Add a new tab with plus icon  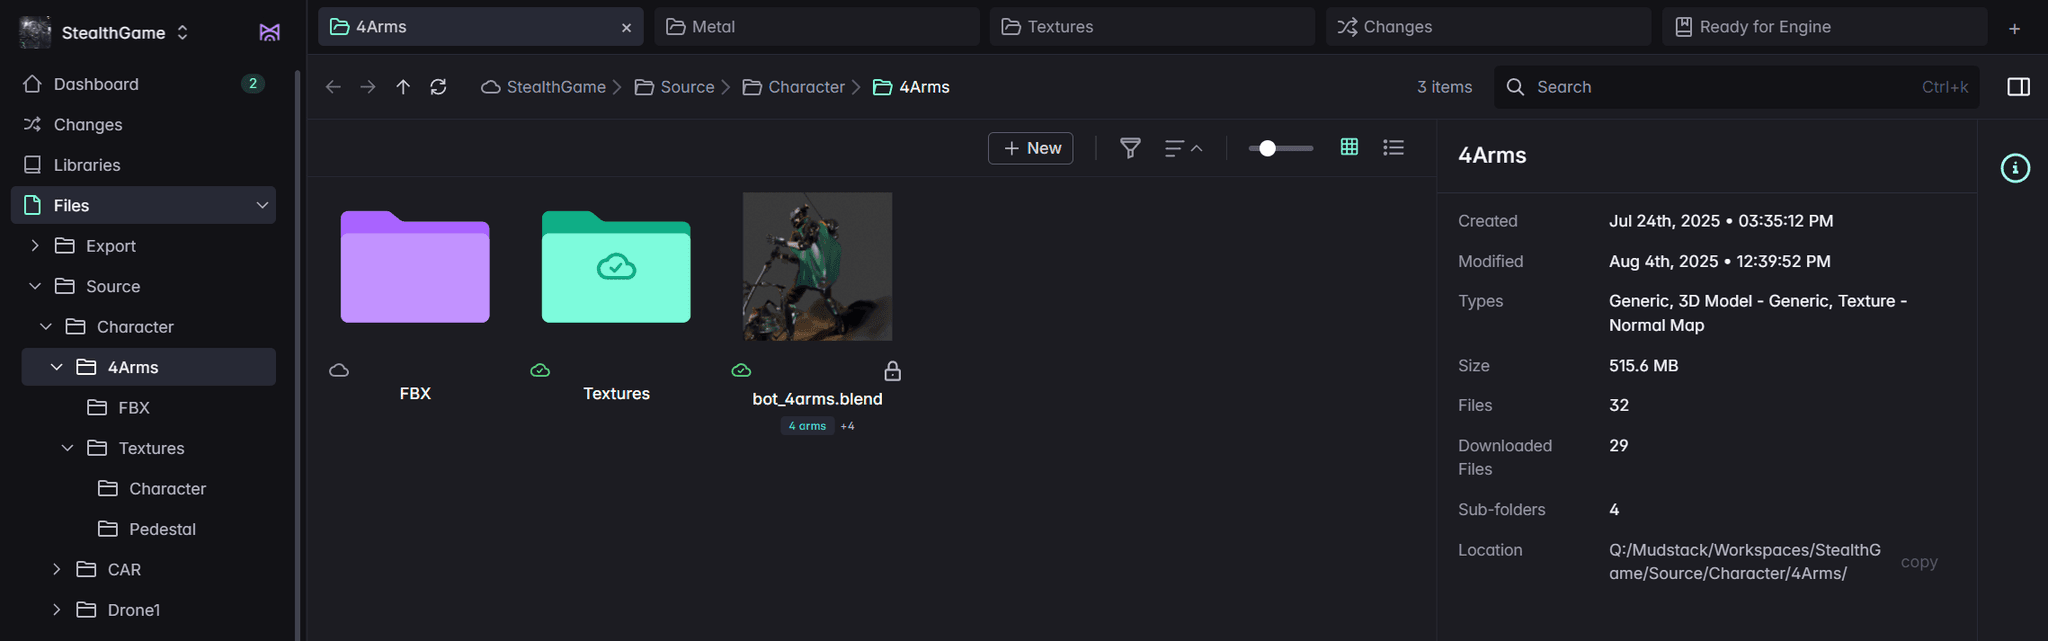[2014, 28]
